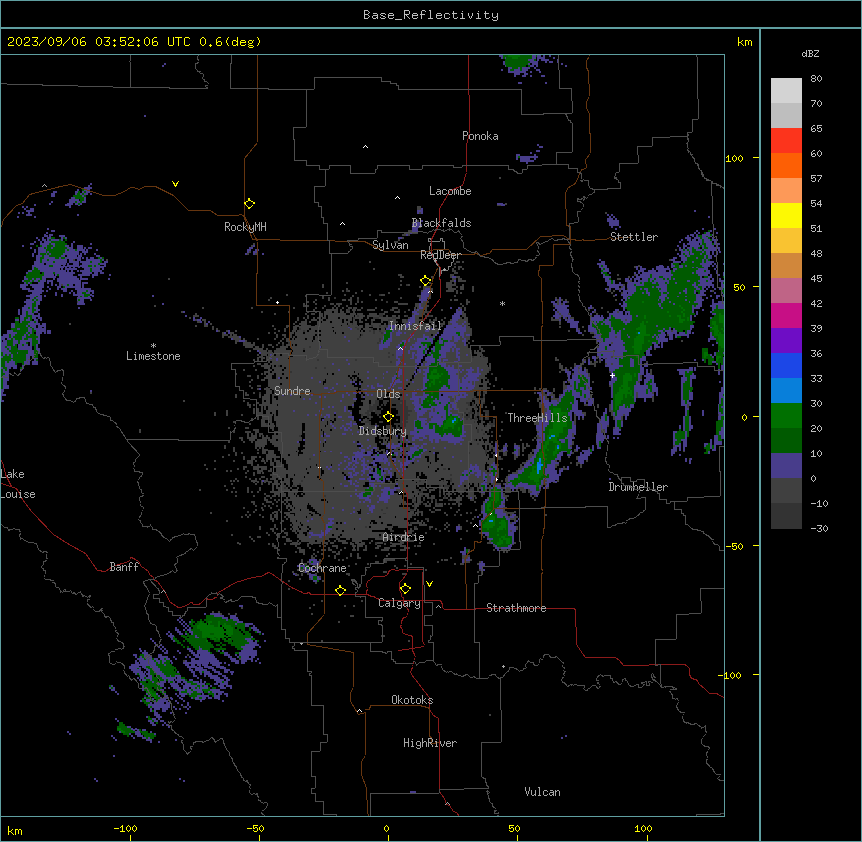Pick the orange 57–60 dBZ swatch
Screen dimensions: 862x842
[786, 165]
